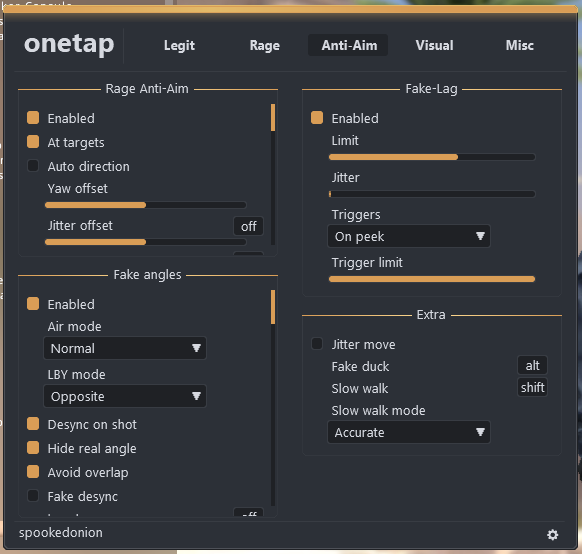Adjust the Fake-Lag Limit slider
Screen dimensions: 582x554
click(x=432, y=157)
